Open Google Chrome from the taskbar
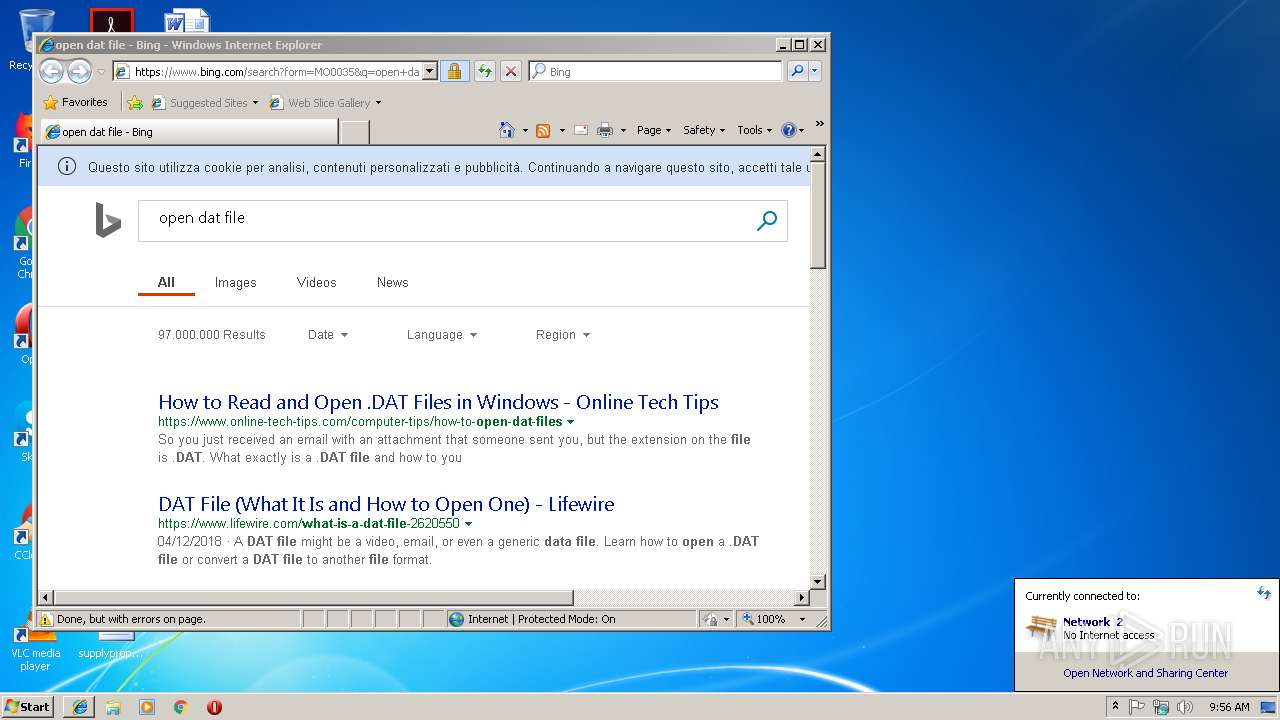Screen dimensions: 1280x720 point(181,707)
